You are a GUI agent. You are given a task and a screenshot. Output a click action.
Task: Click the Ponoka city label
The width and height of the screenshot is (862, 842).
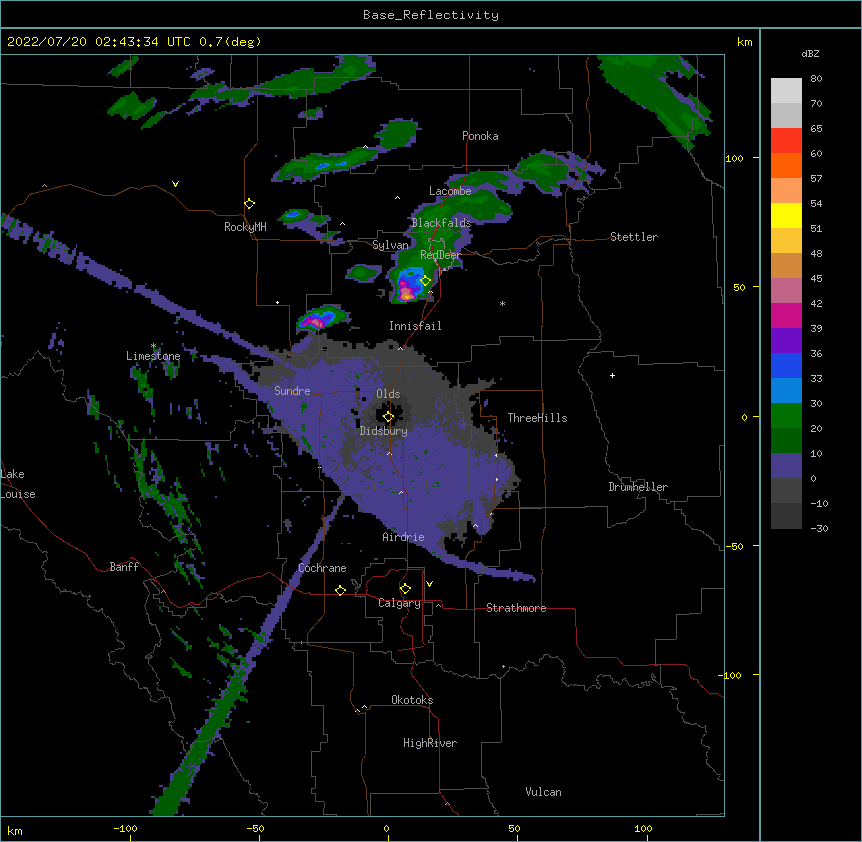pos(480,136)
